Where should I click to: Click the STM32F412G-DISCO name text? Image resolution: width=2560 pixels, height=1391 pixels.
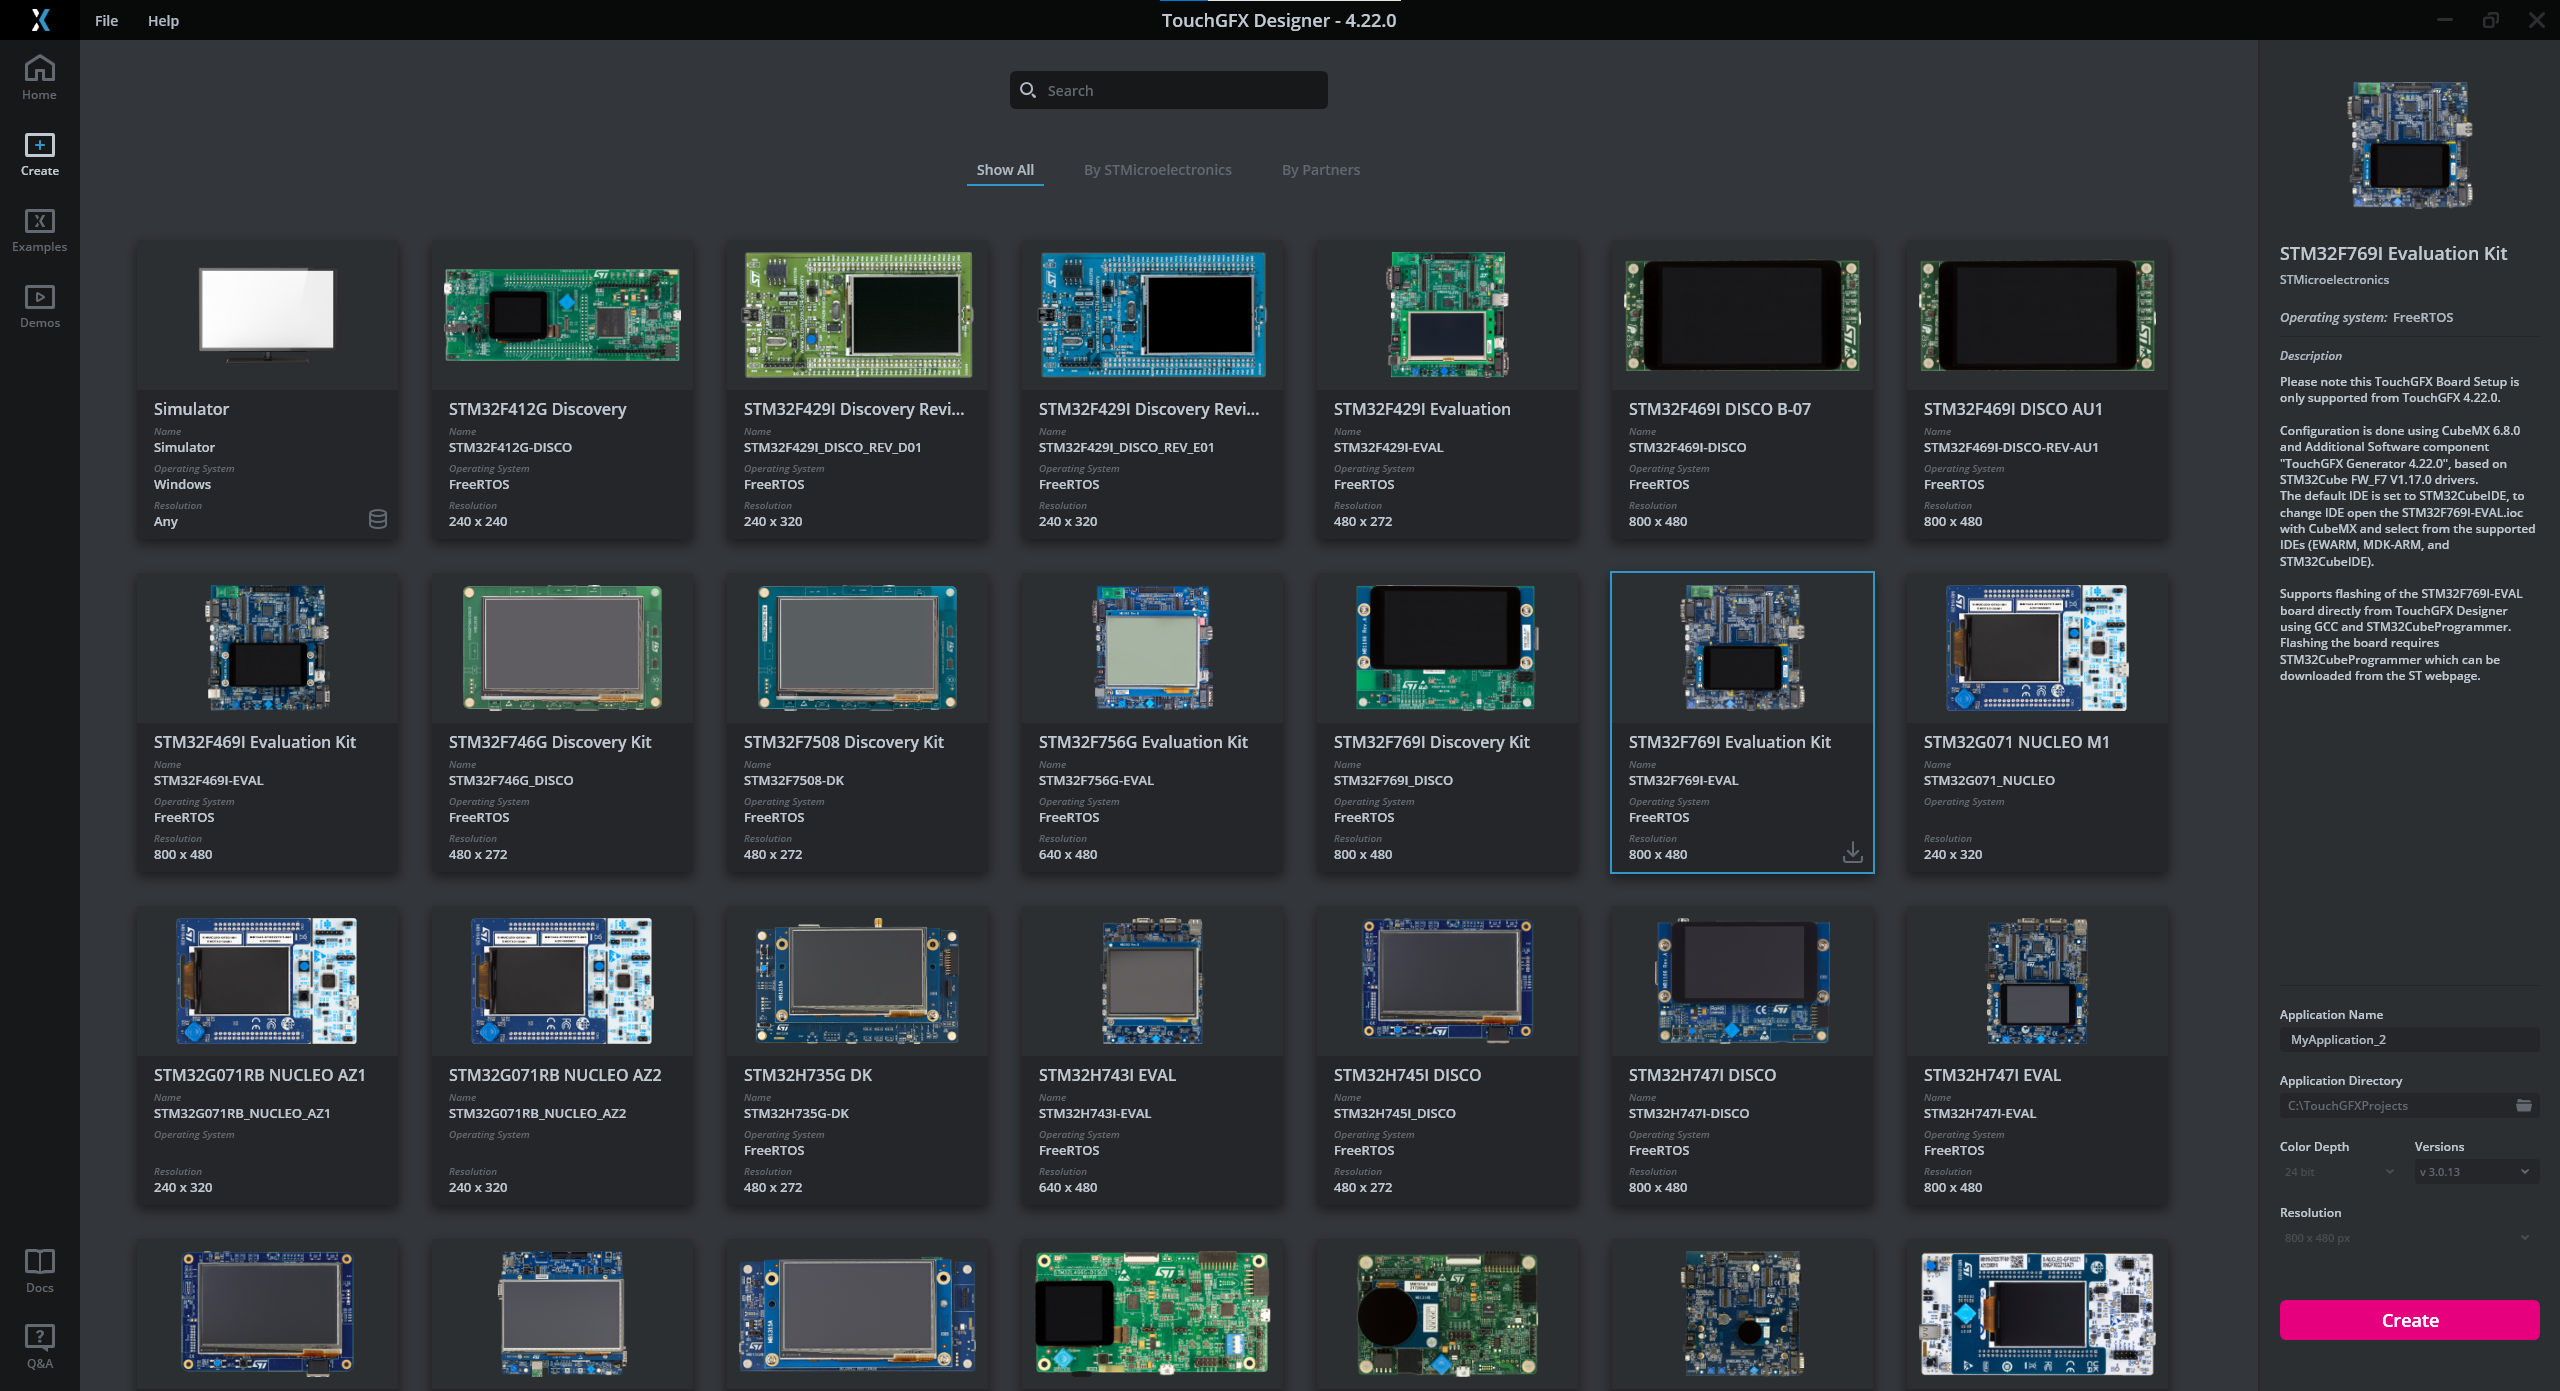(510, 447)
